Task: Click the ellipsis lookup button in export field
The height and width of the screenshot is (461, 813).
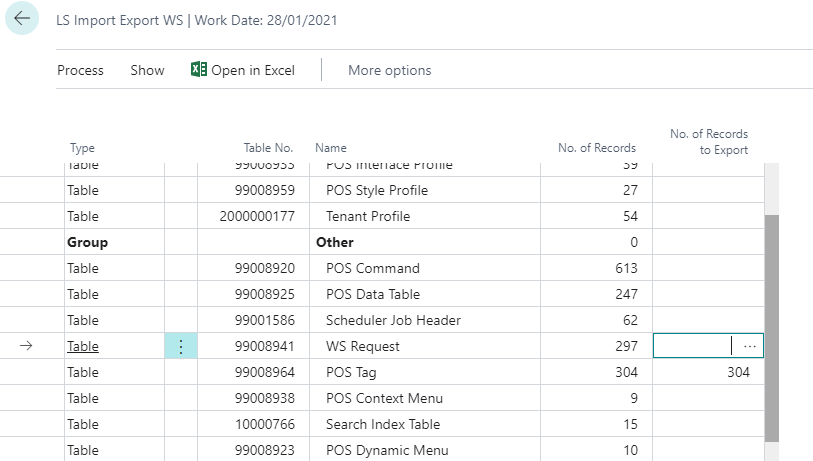Action: coord(750,346)
